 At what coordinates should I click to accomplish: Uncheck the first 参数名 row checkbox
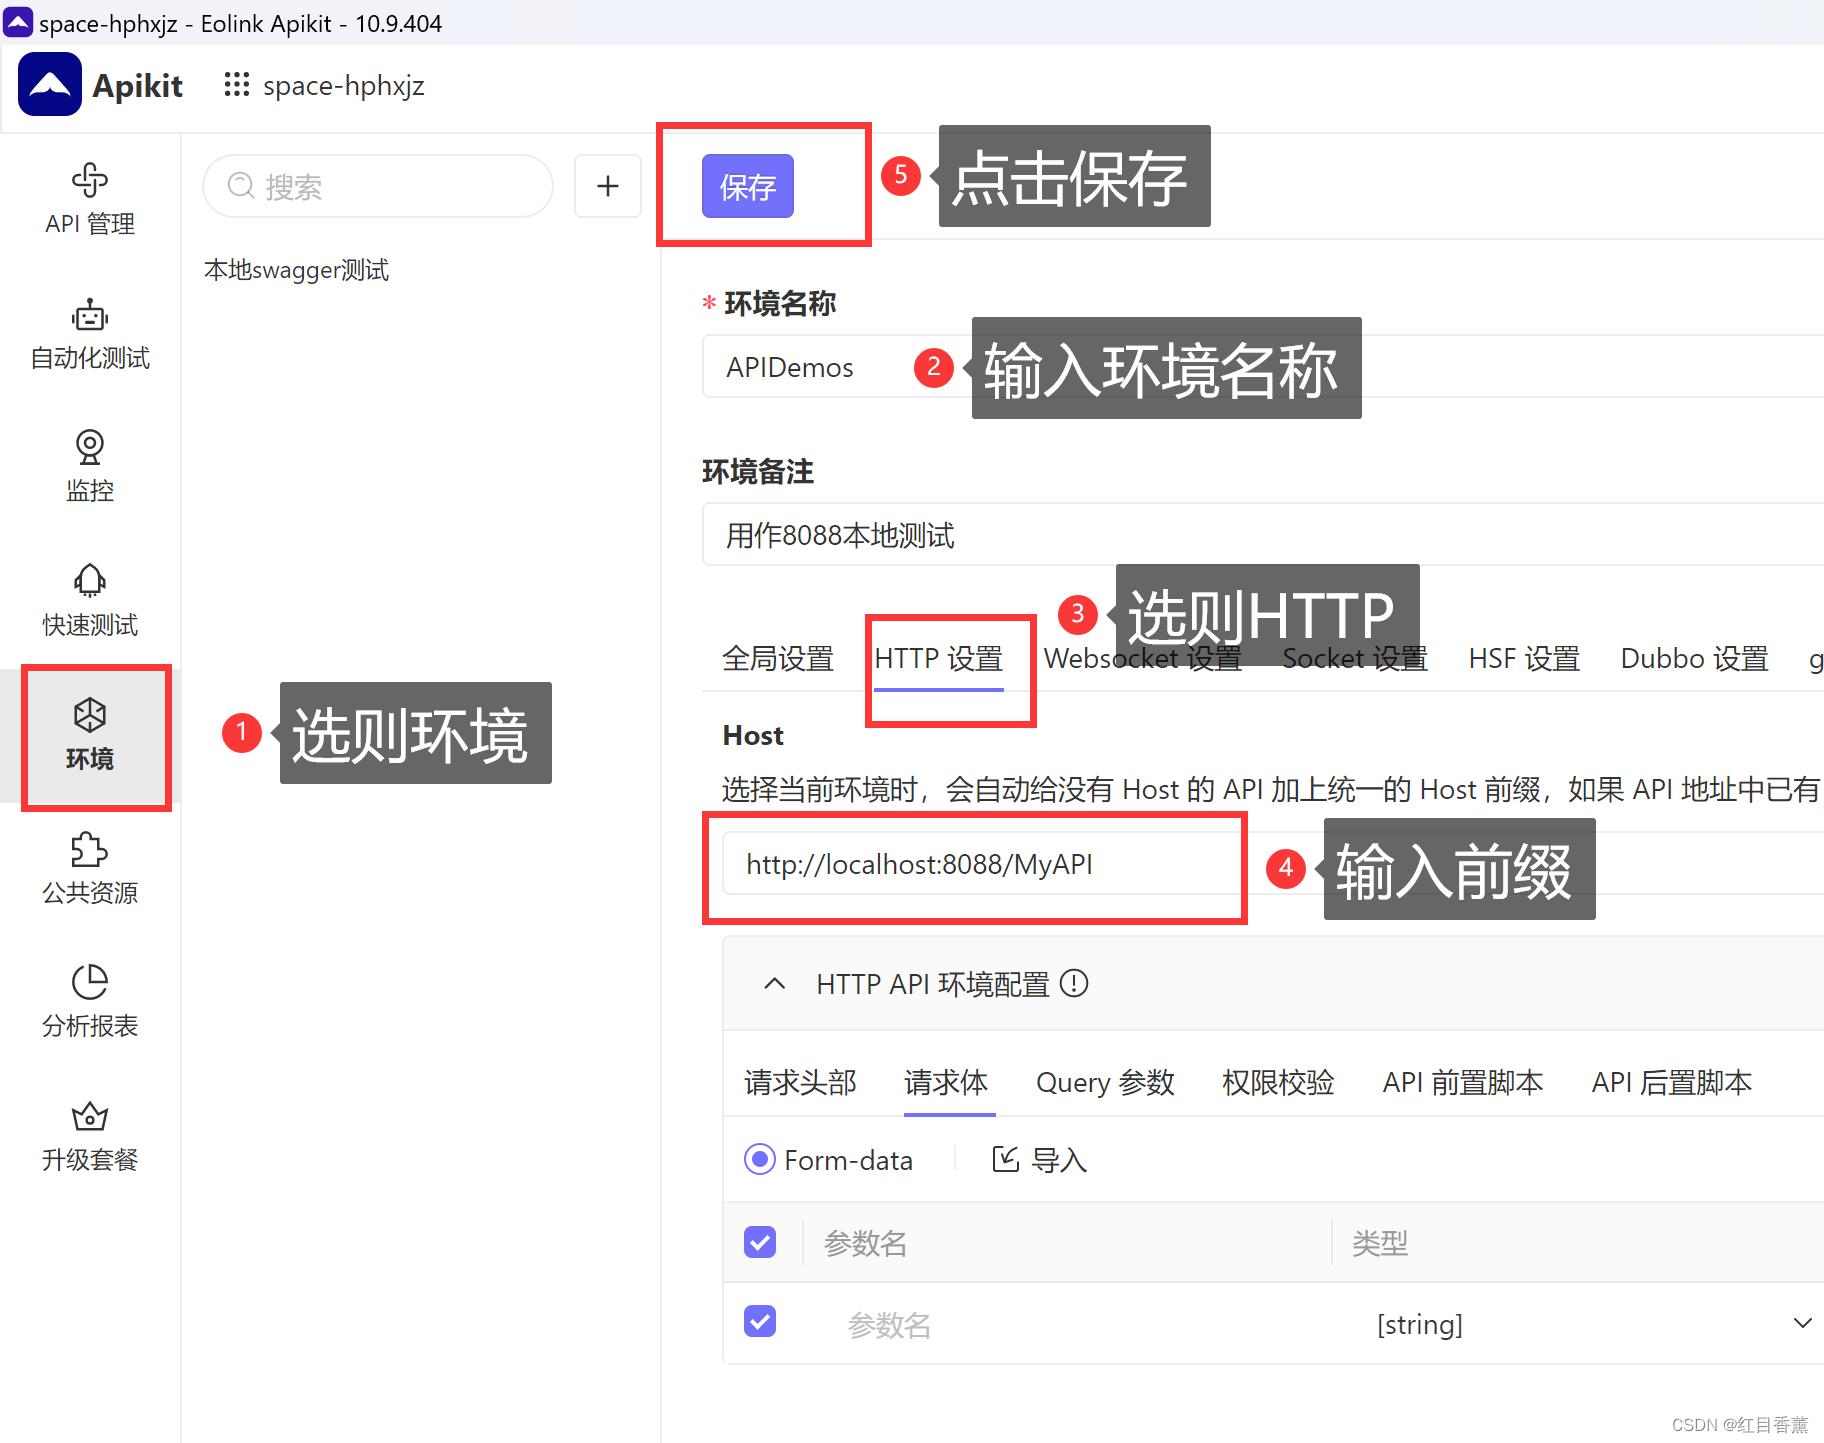[x=760, y=1242]
